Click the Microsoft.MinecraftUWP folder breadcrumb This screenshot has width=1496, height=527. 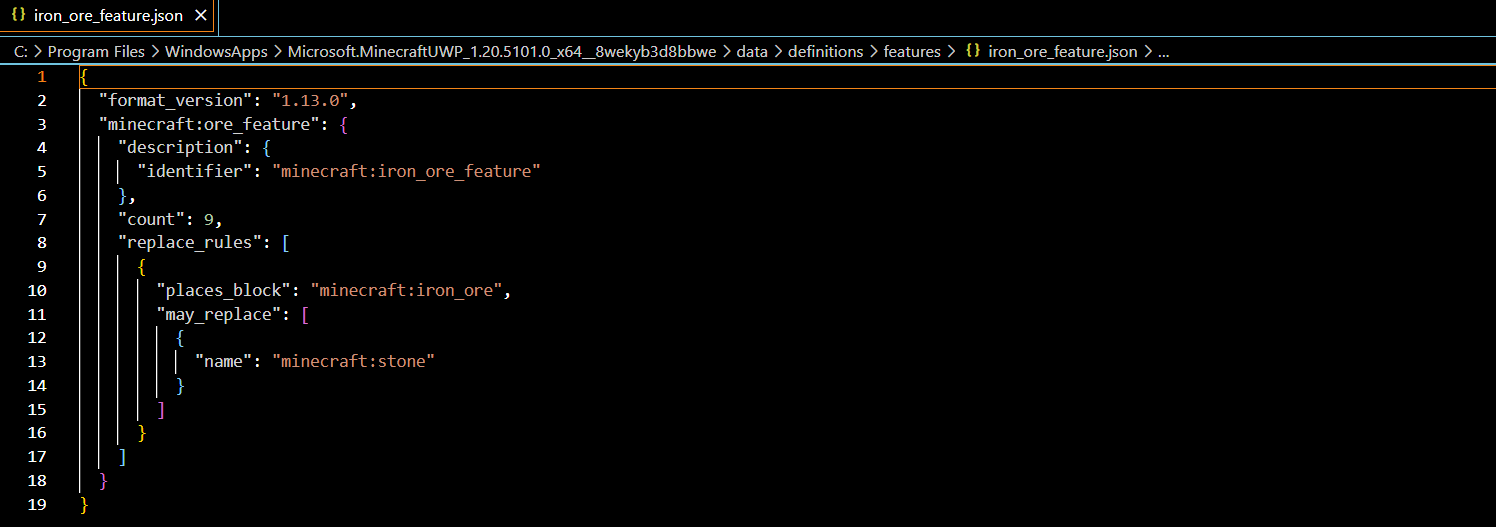point(502,52)
